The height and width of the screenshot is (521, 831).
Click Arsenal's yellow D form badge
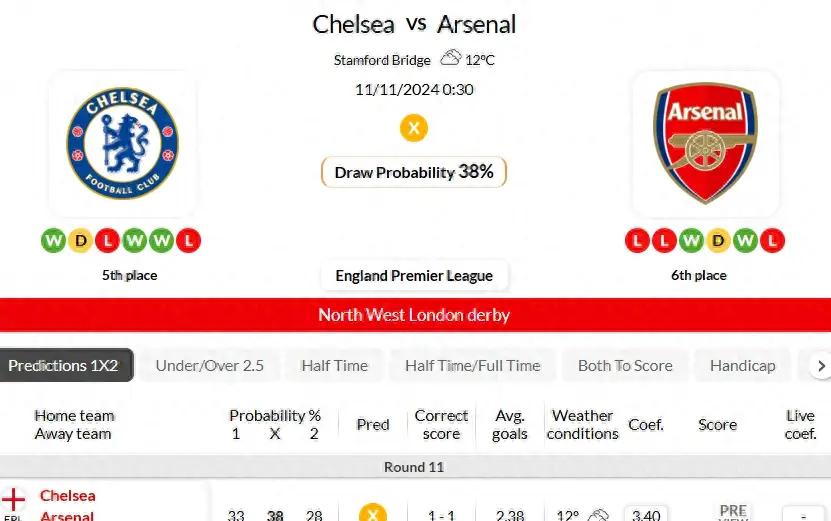coord(718,241)
